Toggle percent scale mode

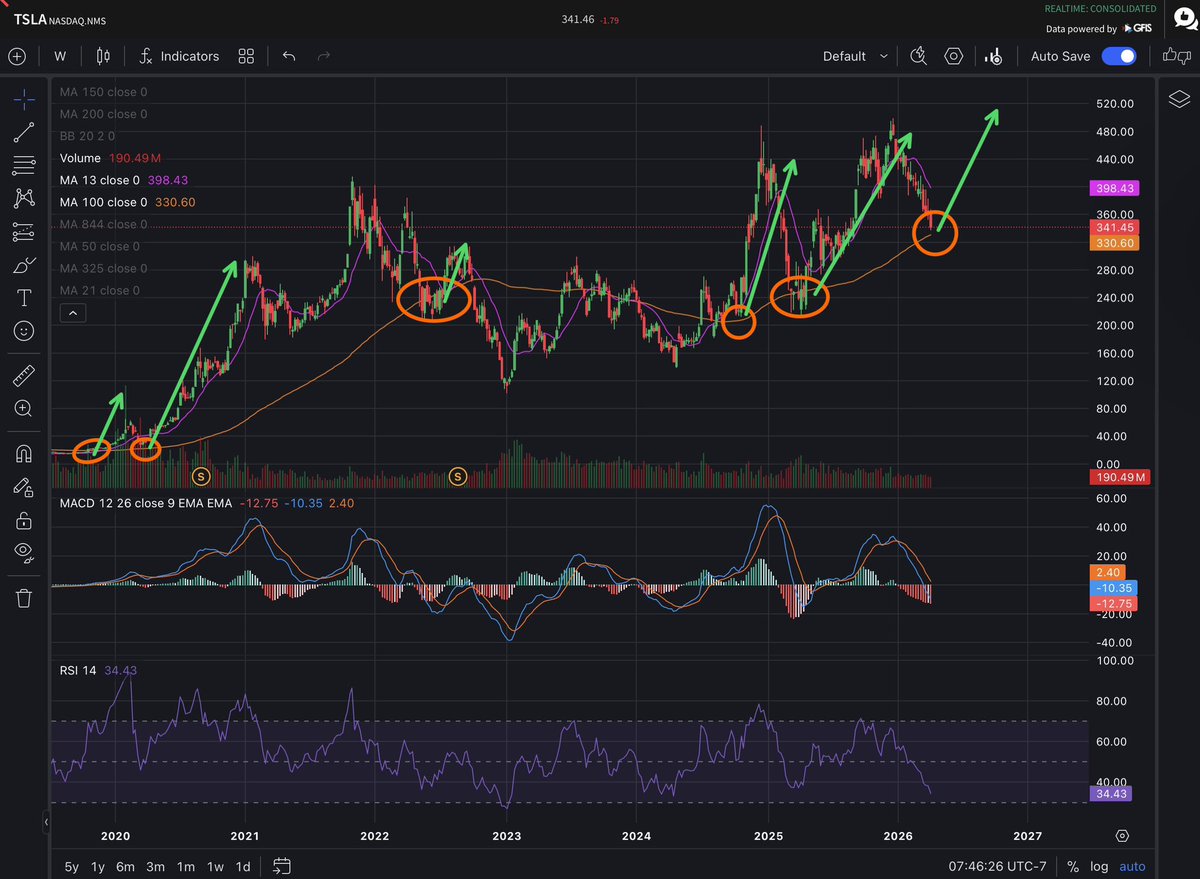click(1073, 866)
